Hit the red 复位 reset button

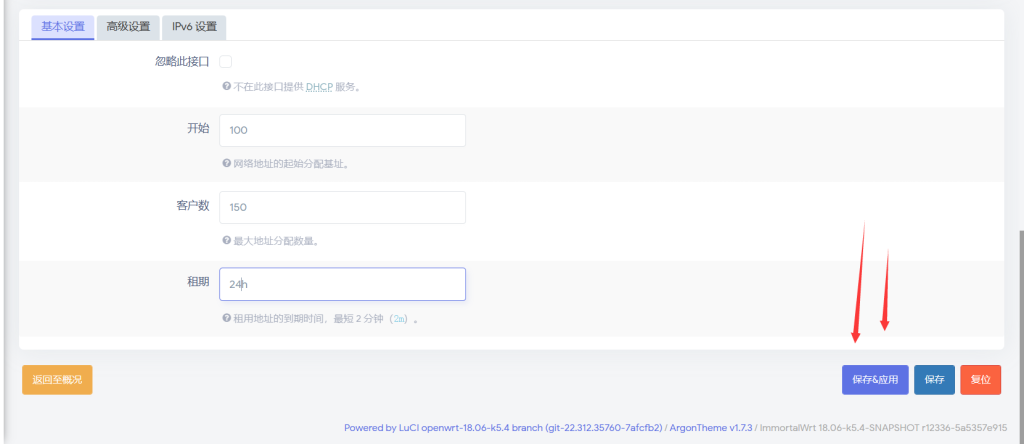tap(980, 380)
